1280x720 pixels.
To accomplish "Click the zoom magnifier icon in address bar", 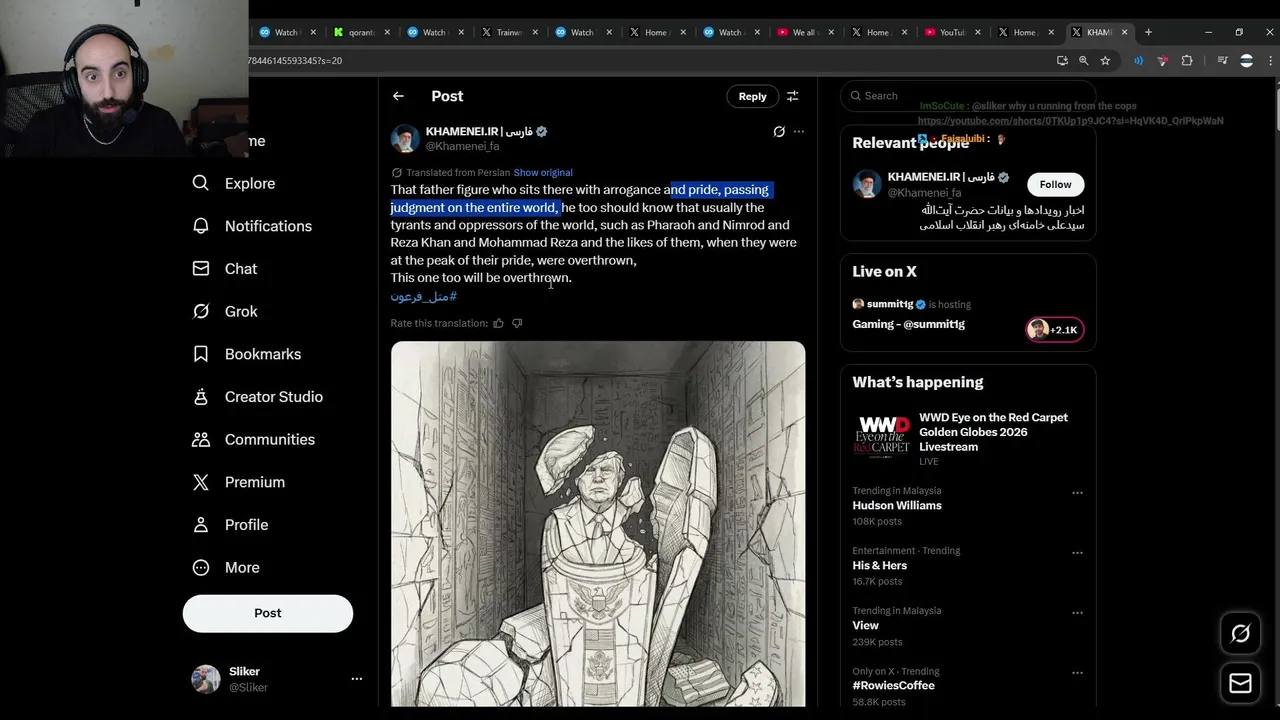I will point(1083,61).
